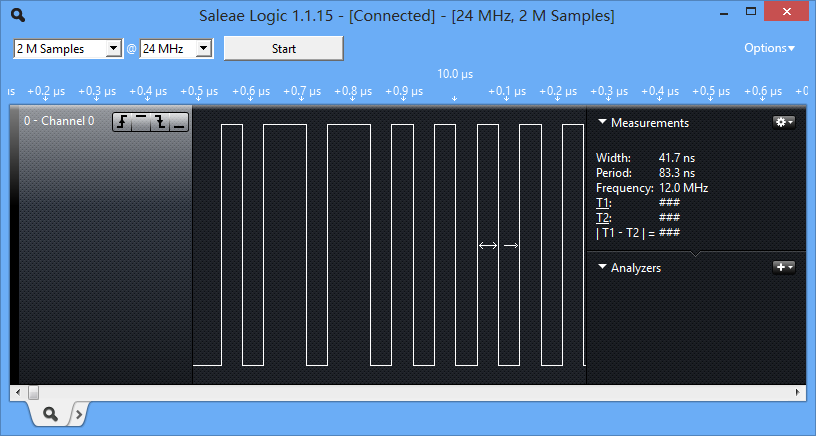This screenshot has width=816, height=436.
Task: Click the | T1 - T2 | measurement row
Action: coord(638,233)
